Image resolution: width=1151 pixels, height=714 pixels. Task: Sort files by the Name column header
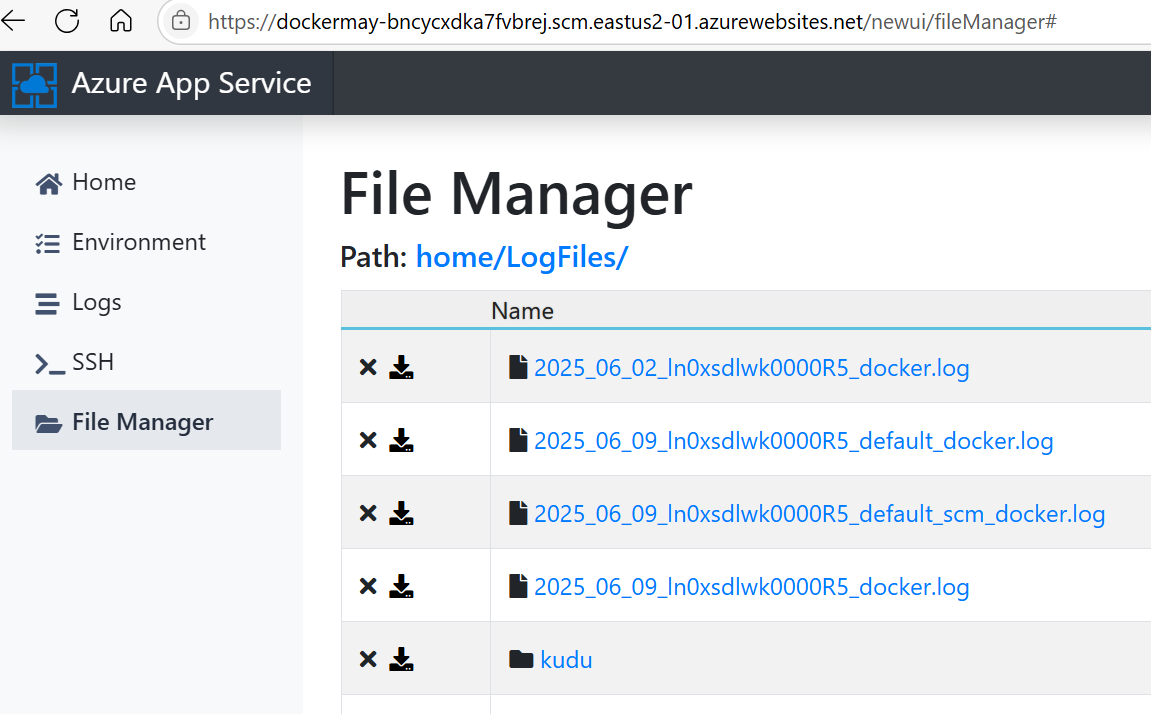coord(521,310)
